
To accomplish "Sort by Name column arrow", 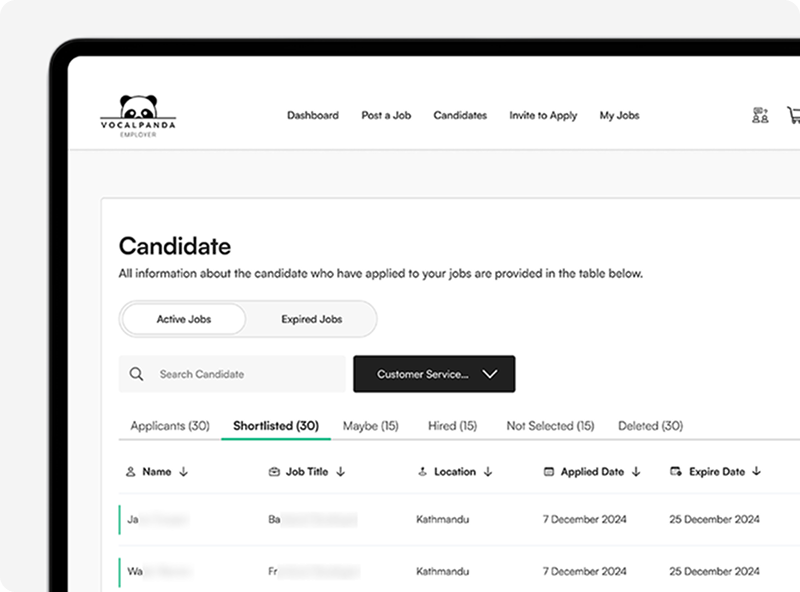I will [184, 472].
